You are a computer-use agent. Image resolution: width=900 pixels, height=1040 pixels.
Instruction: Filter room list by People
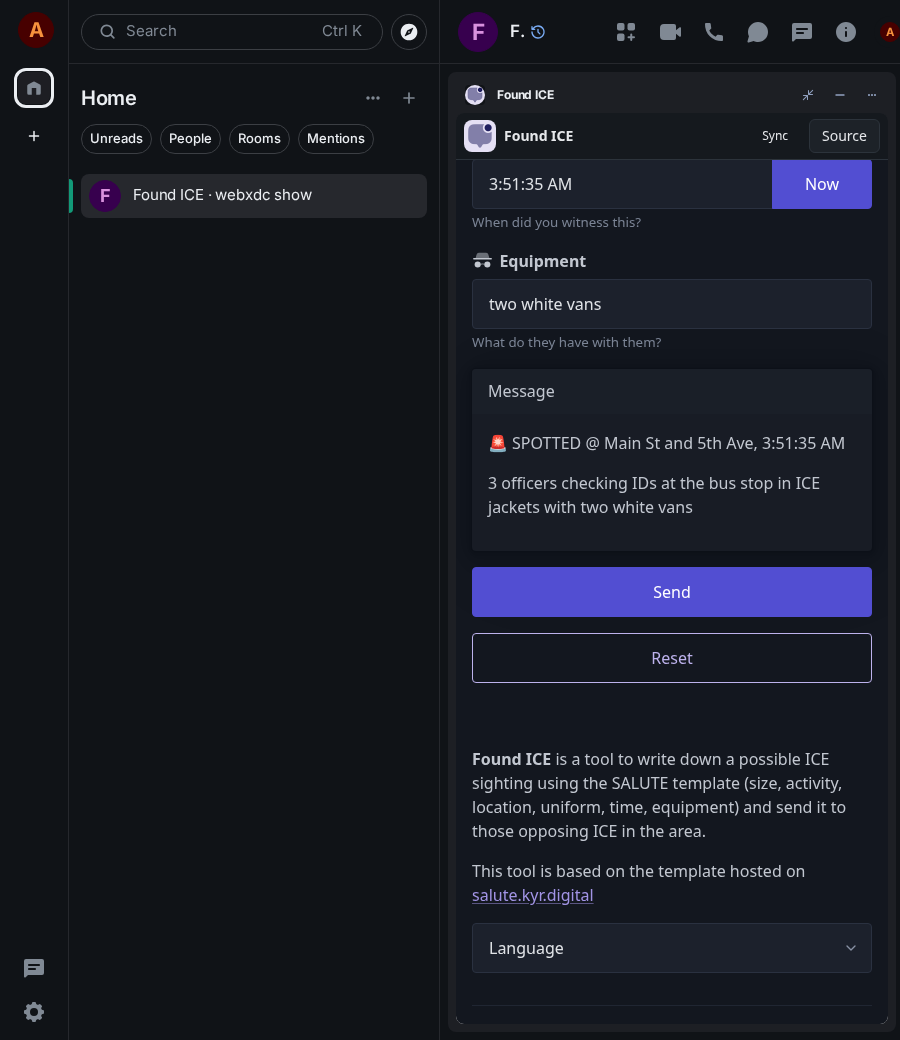(x=190, y=139)
